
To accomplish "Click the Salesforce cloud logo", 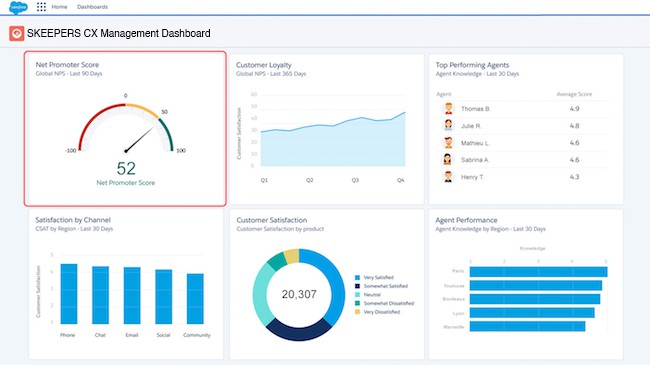I will (18, 7).
